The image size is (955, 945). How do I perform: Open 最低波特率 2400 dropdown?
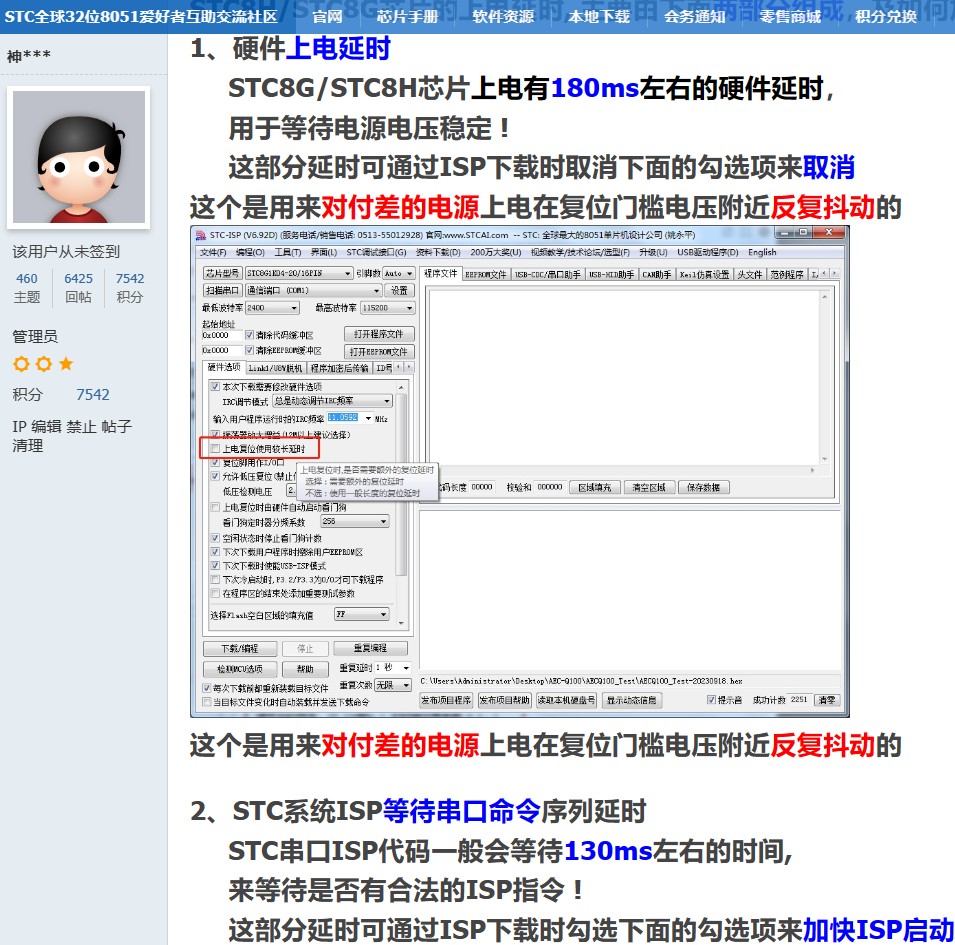coord(272,308)
